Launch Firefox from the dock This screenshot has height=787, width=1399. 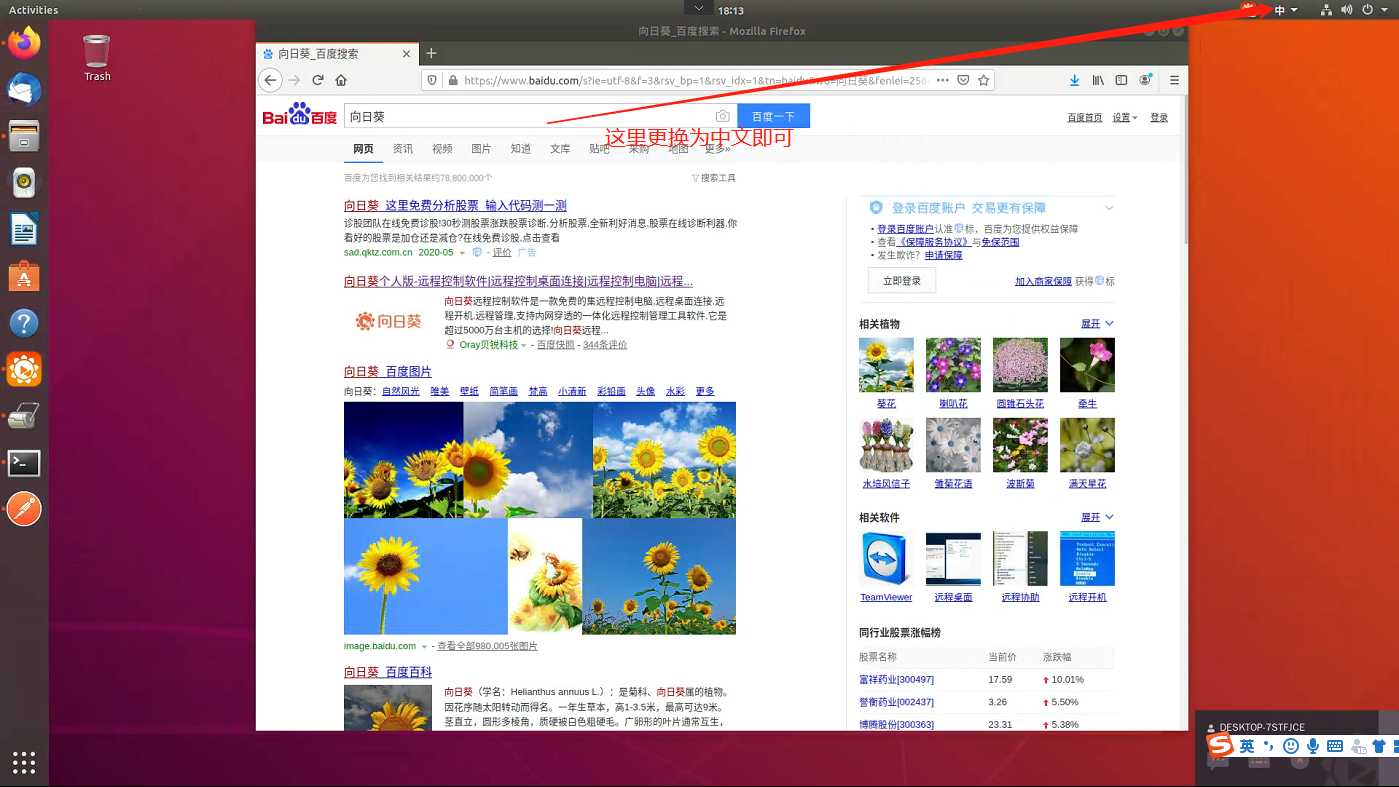(x=24, y=42)
